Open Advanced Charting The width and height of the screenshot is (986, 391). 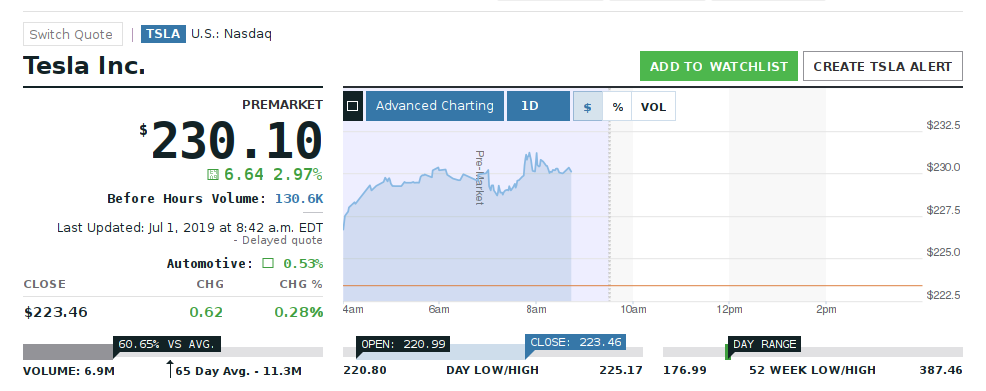click(x=435, y=106)
